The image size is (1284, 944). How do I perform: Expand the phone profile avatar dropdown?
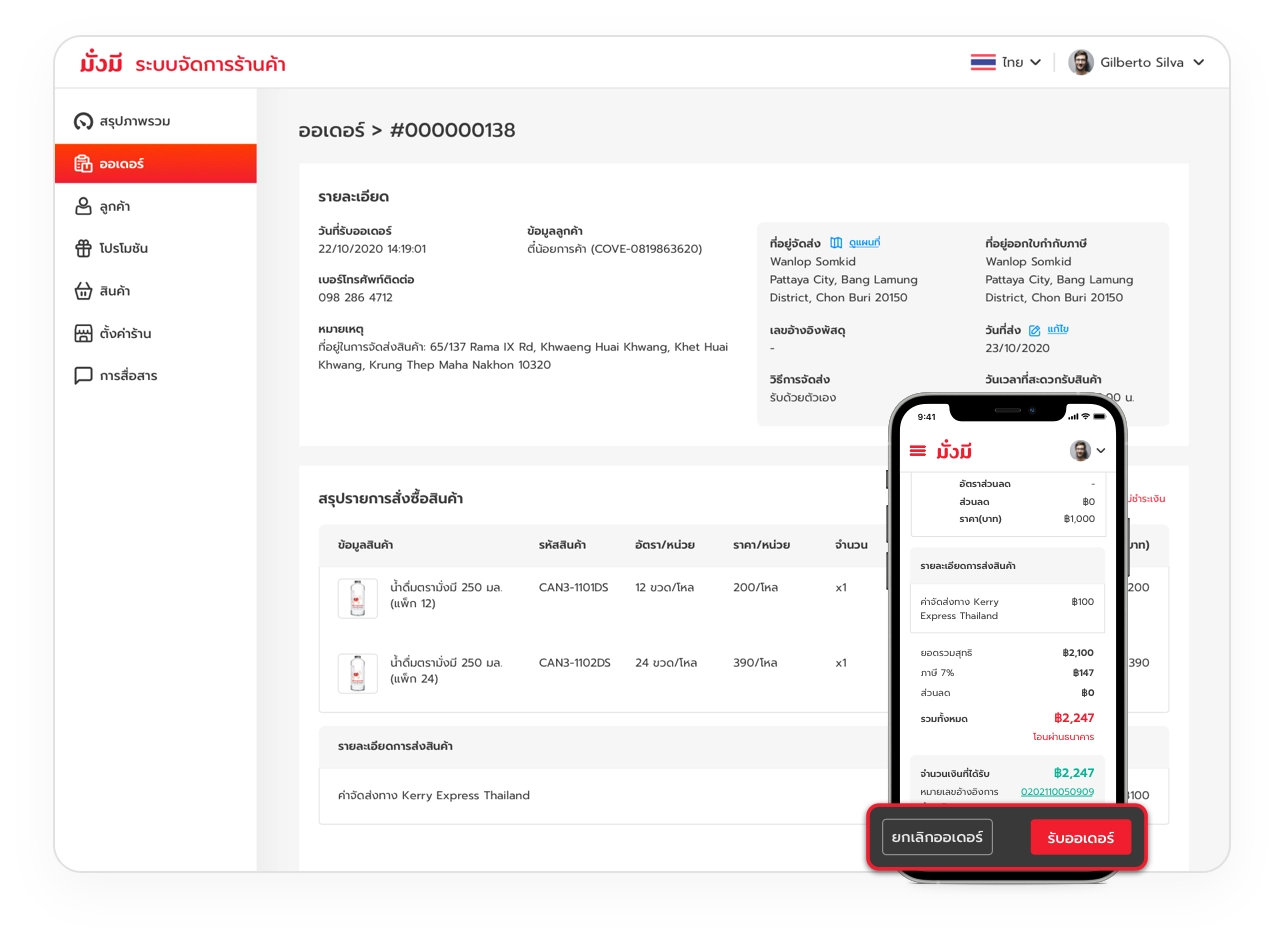[1087, 451]
